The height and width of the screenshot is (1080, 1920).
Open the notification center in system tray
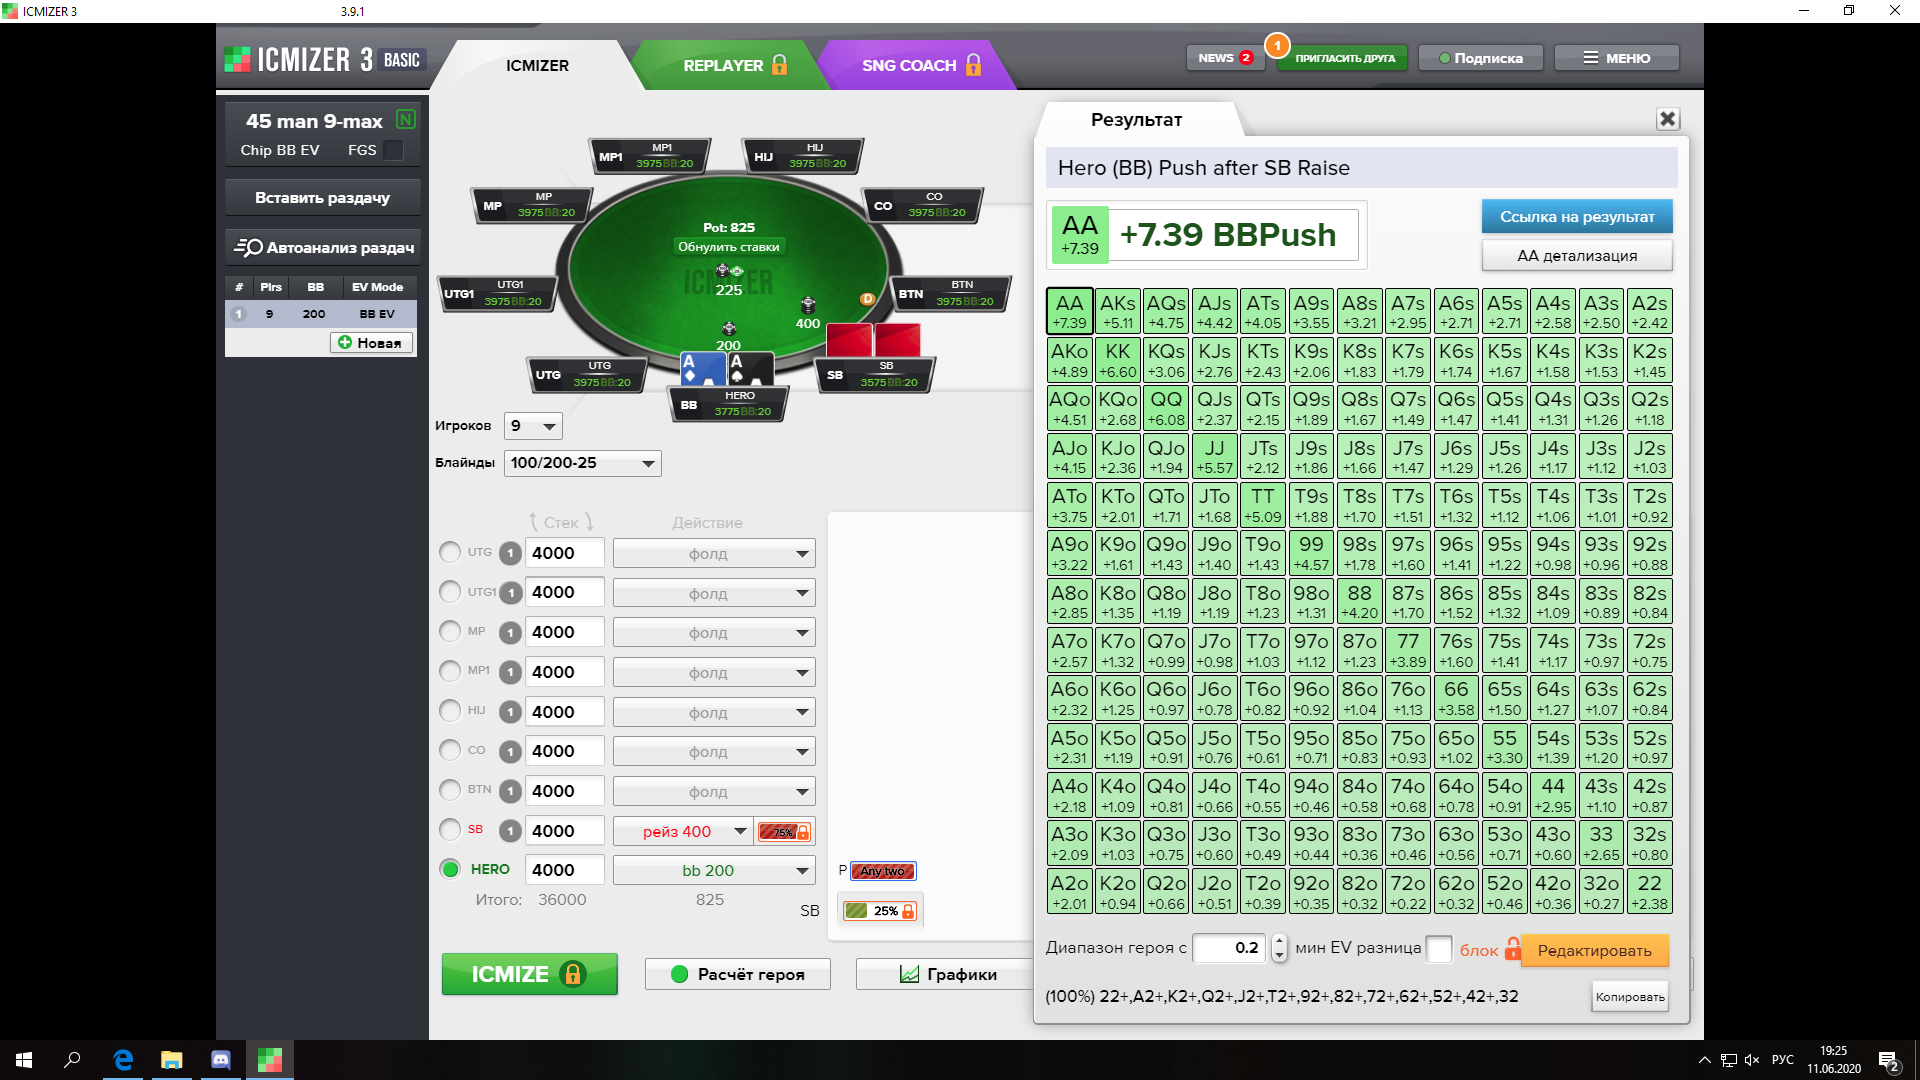coord(1889,1061)
